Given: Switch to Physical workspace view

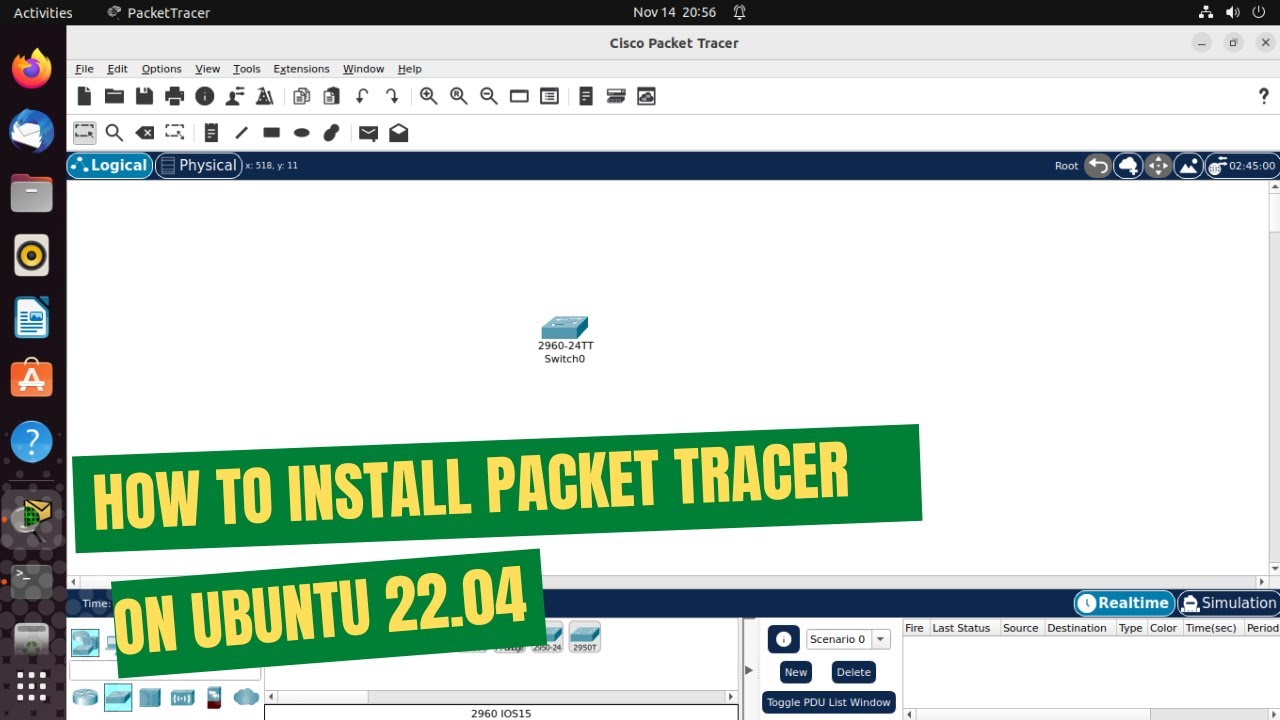Looking at the screenshot, I should point(198,165).
